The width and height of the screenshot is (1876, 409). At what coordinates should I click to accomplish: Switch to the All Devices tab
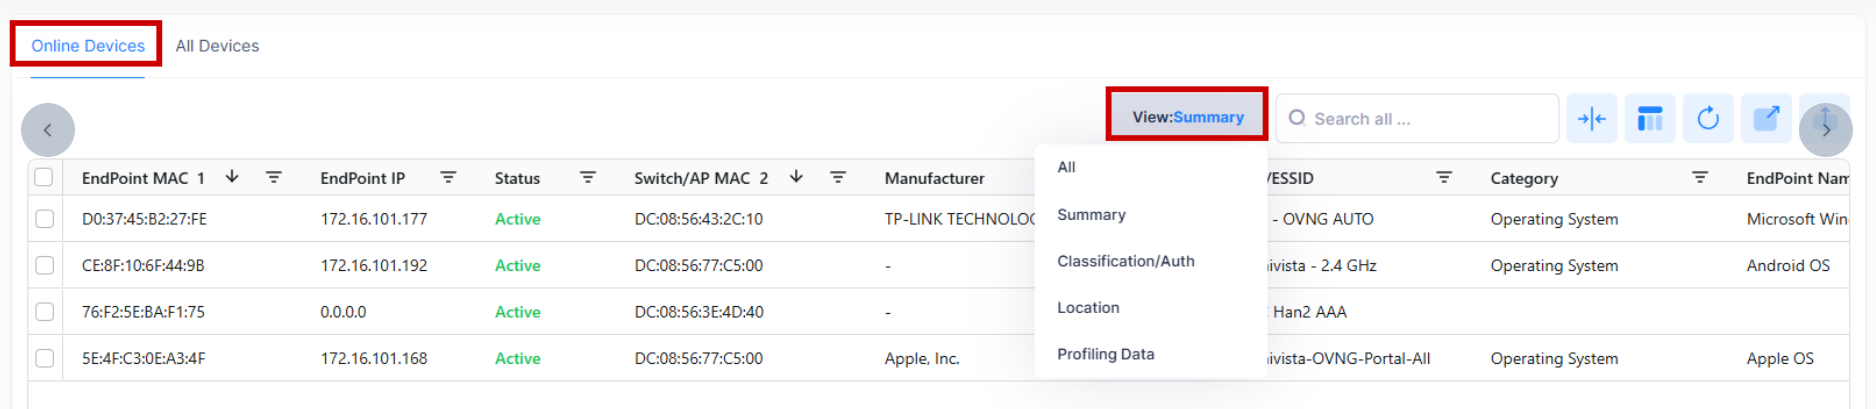point(217,46)
